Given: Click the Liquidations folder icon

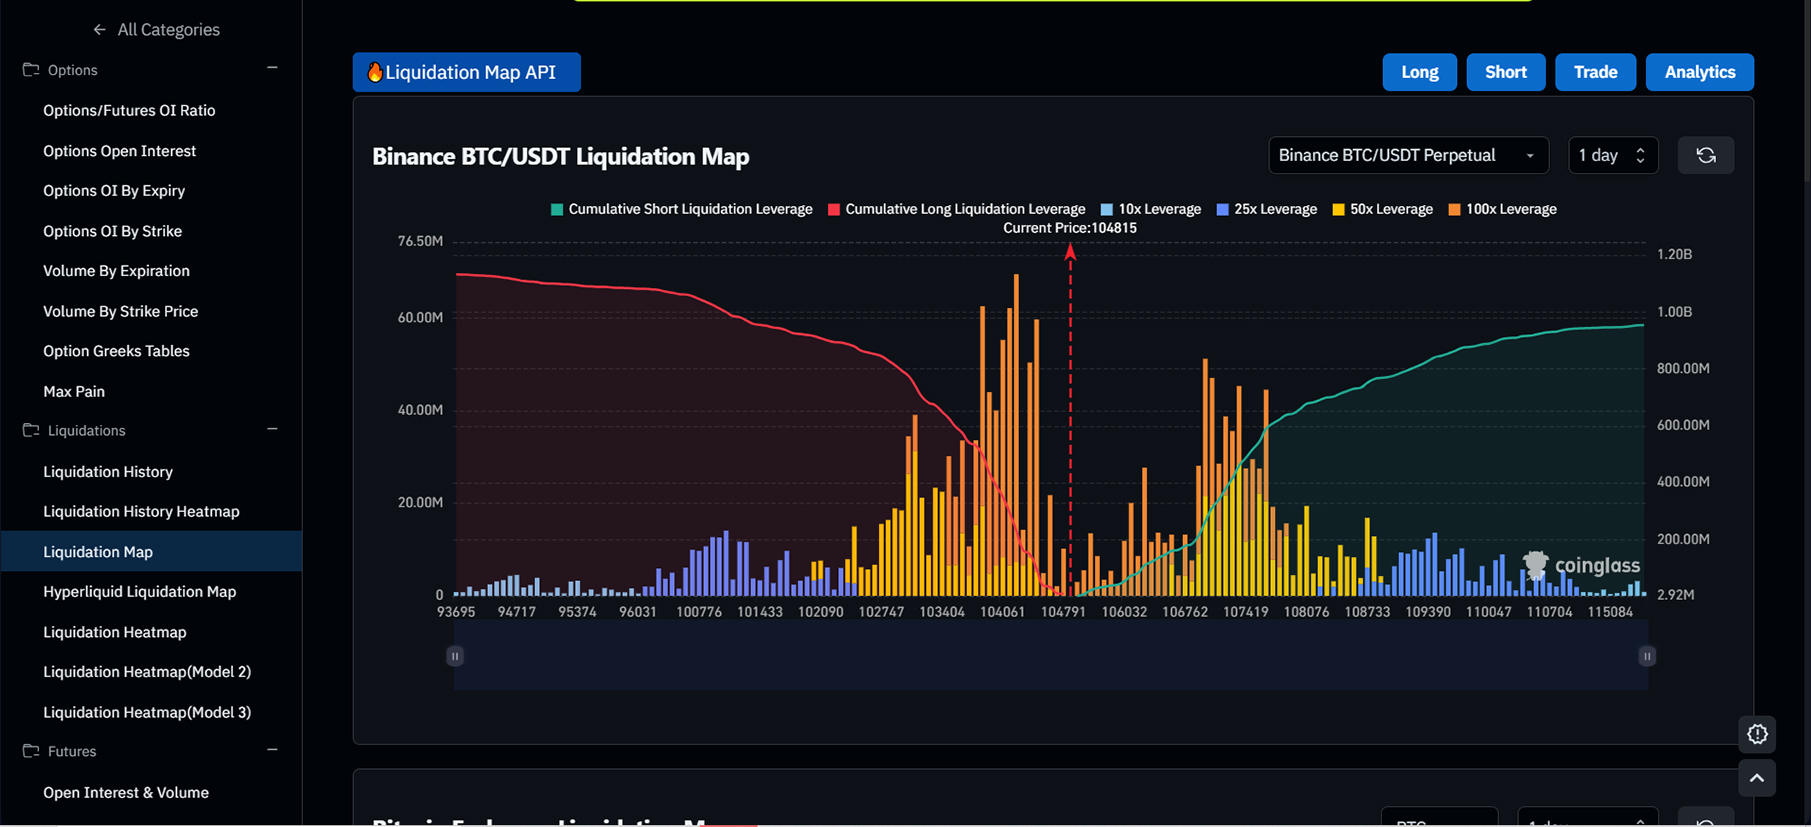Looking at the screenshot, I should click(31, 430).
